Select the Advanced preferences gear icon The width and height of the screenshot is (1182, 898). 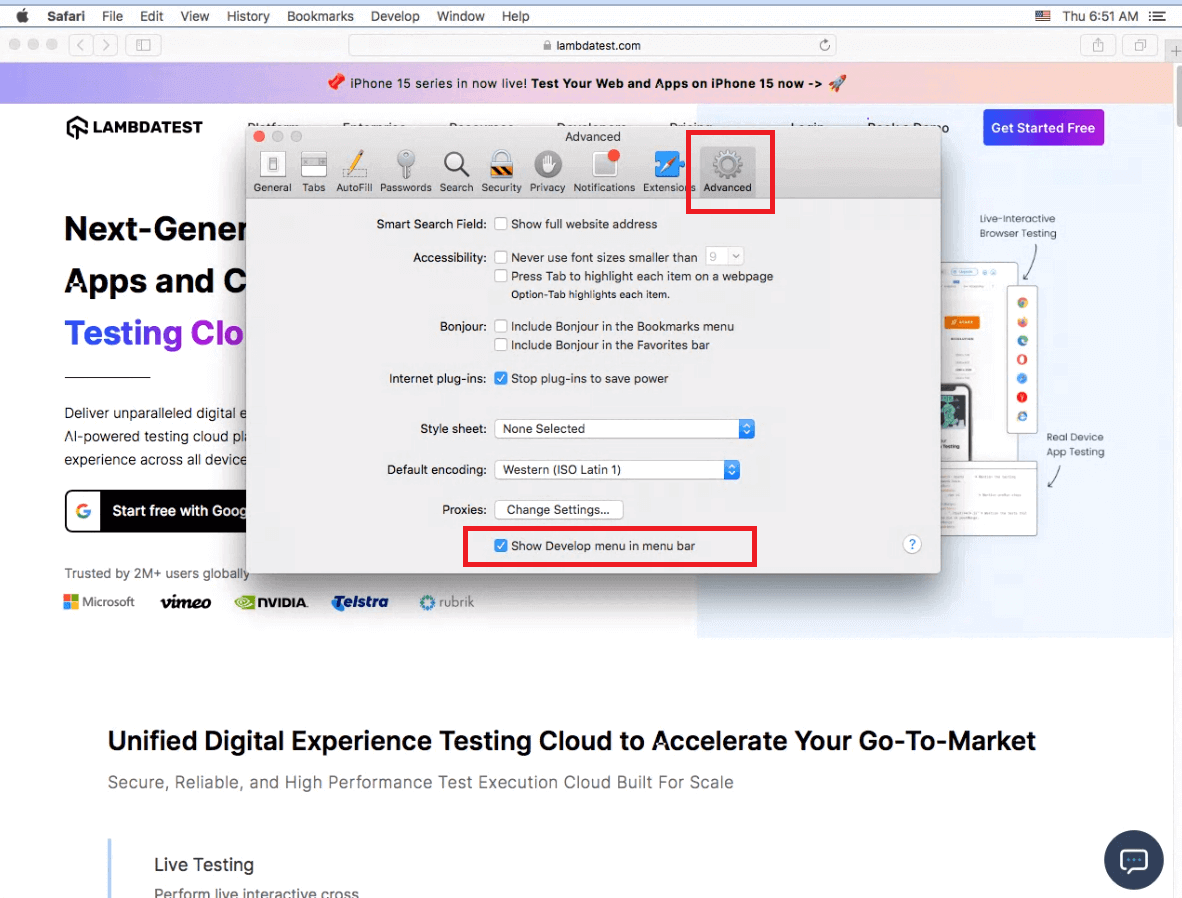pyautogui.click(x=727, y=165)
